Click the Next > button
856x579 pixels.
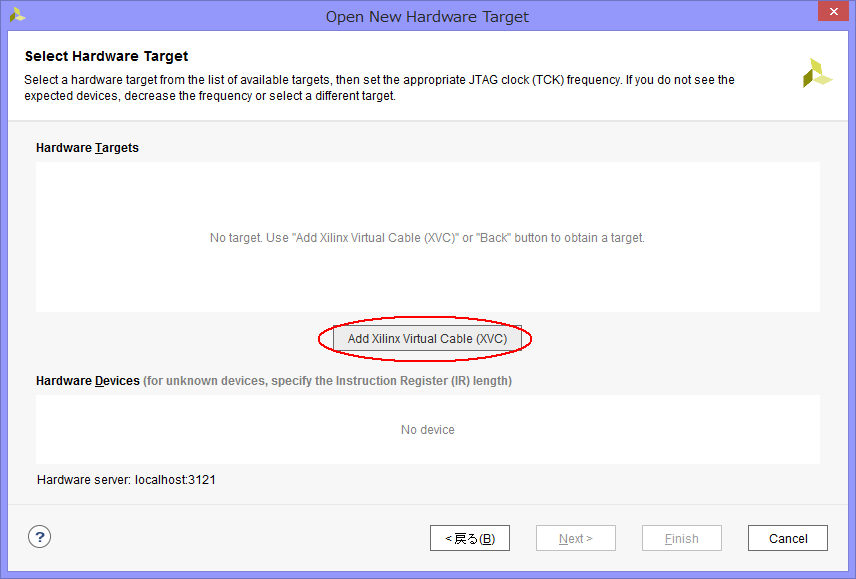[x=575, y=538]
